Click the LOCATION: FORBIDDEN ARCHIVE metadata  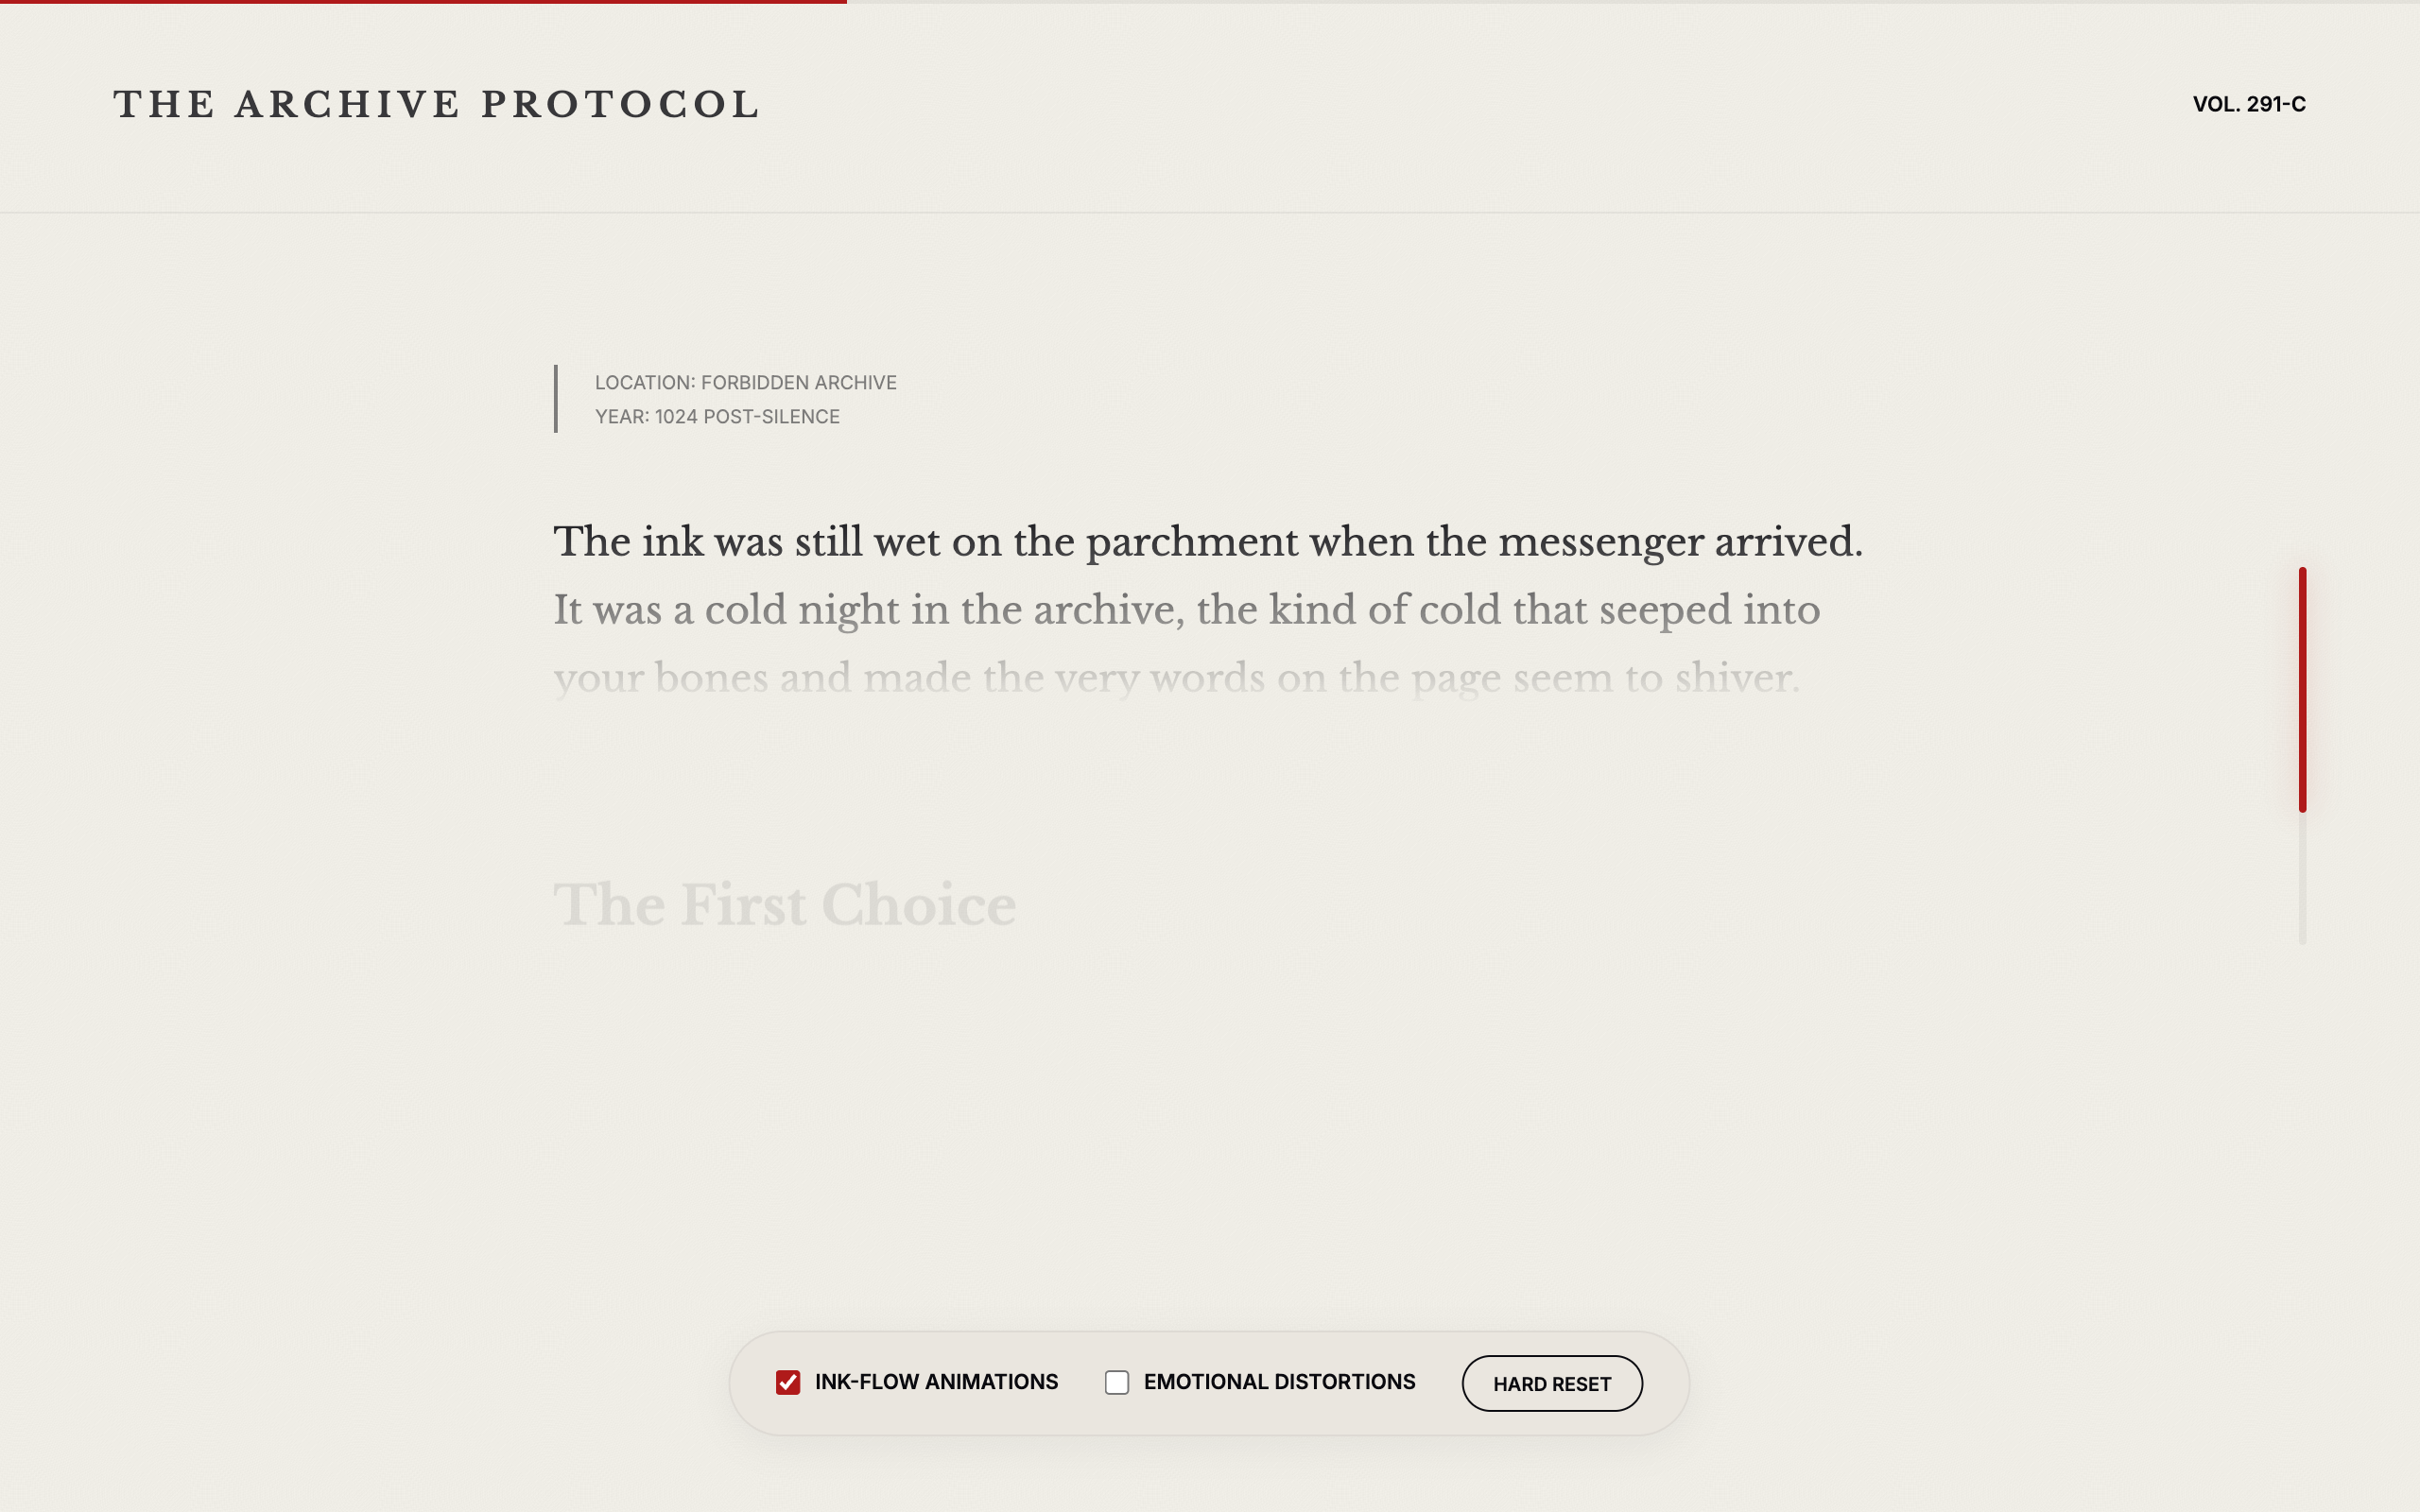pos(745,382)
